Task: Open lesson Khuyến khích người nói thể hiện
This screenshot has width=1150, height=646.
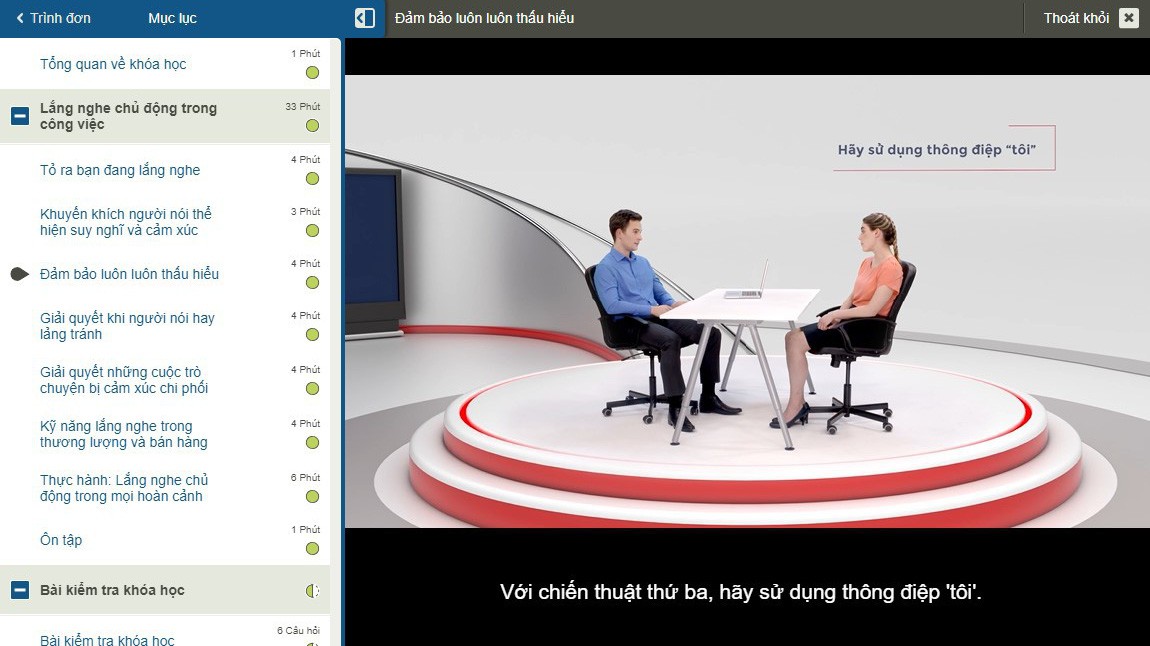Action: click(x=126, y=222)
